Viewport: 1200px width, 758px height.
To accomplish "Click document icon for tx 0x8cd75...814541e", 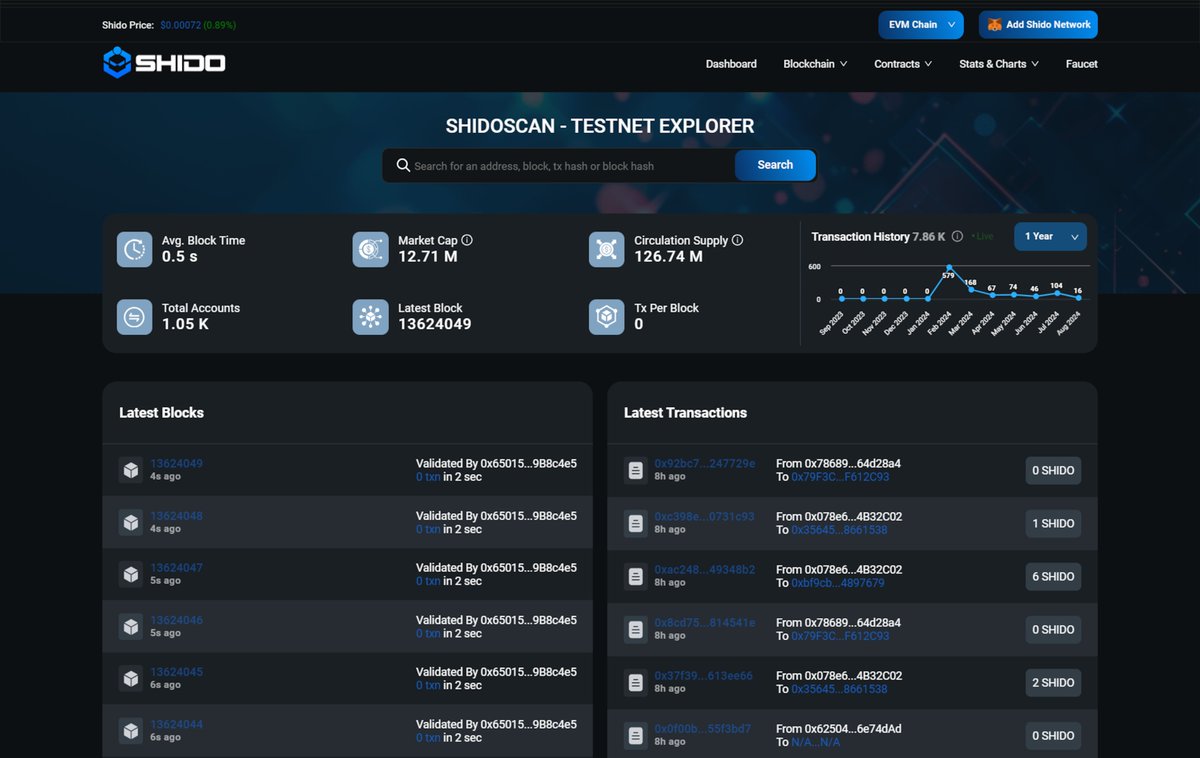I will 635,629.
